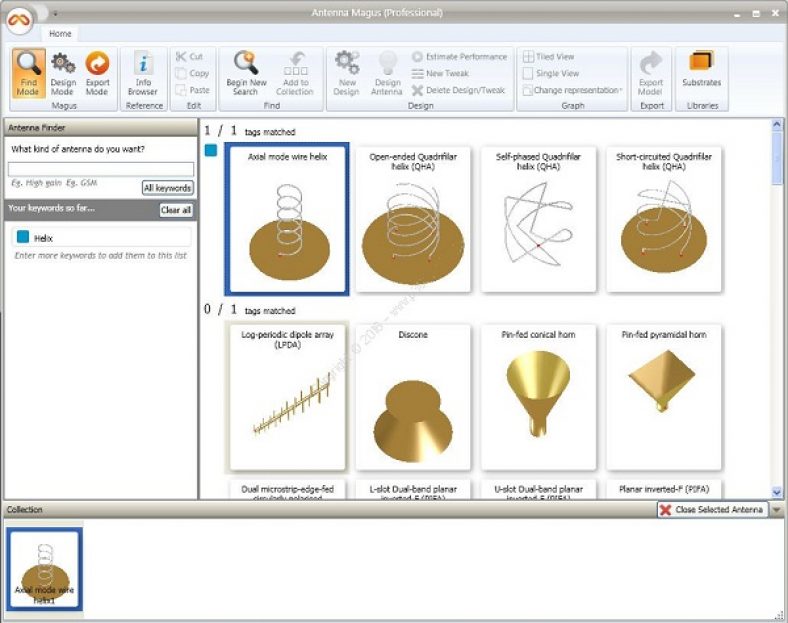The height and width of the screenshot is (623, 788).
Task: Click the blue tag square beside tags matched
Action: coord(210,151)
